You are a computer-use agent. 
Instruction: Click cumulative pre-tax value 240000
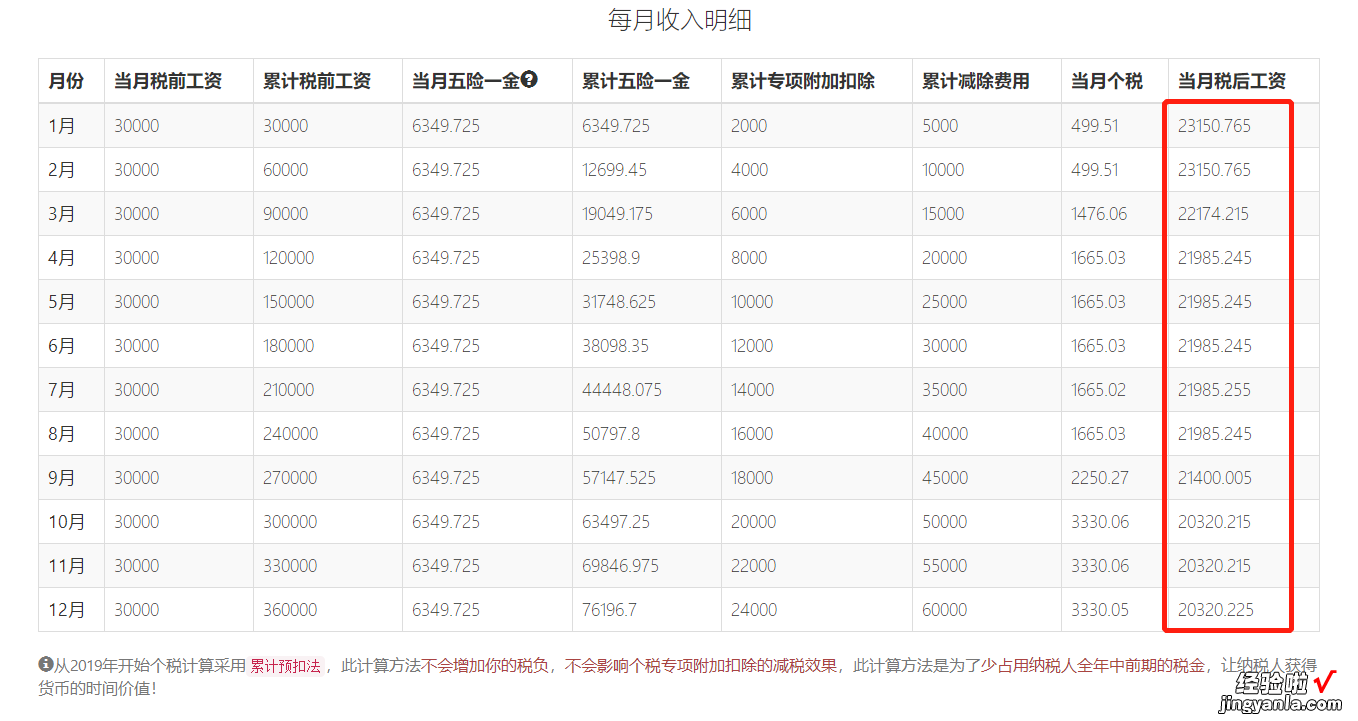[290, 434]
